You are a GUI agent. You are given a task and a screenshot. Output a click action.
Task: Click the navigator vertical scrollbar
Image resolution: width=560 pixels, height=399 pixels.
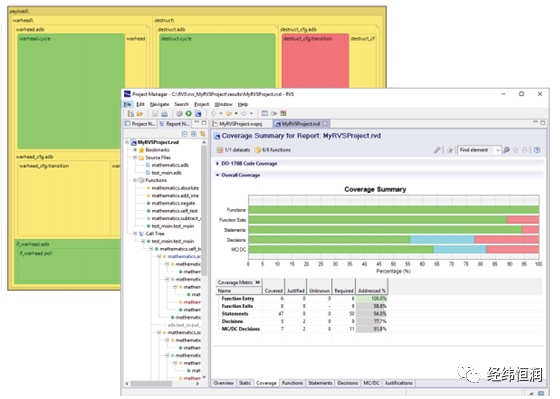pos(204,211)
